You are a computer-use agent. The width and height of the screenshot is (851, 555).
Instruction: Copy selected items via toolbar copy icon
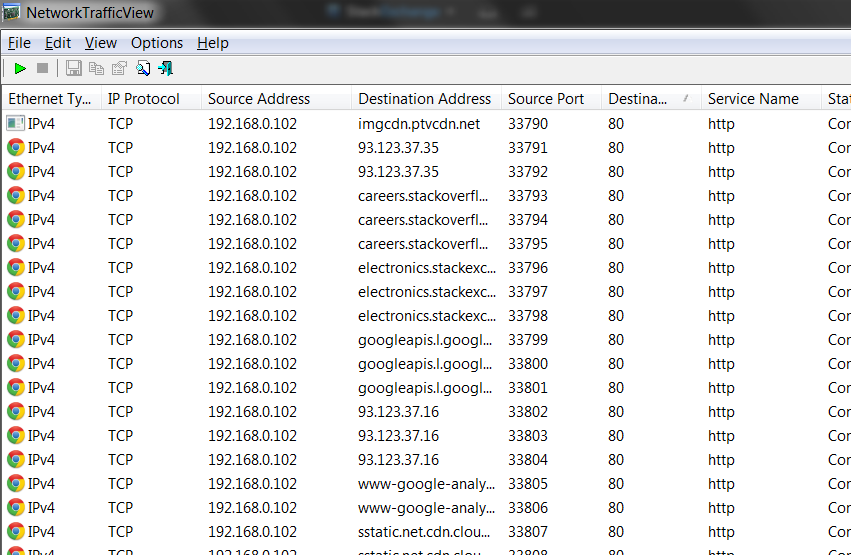coord(96,68)
